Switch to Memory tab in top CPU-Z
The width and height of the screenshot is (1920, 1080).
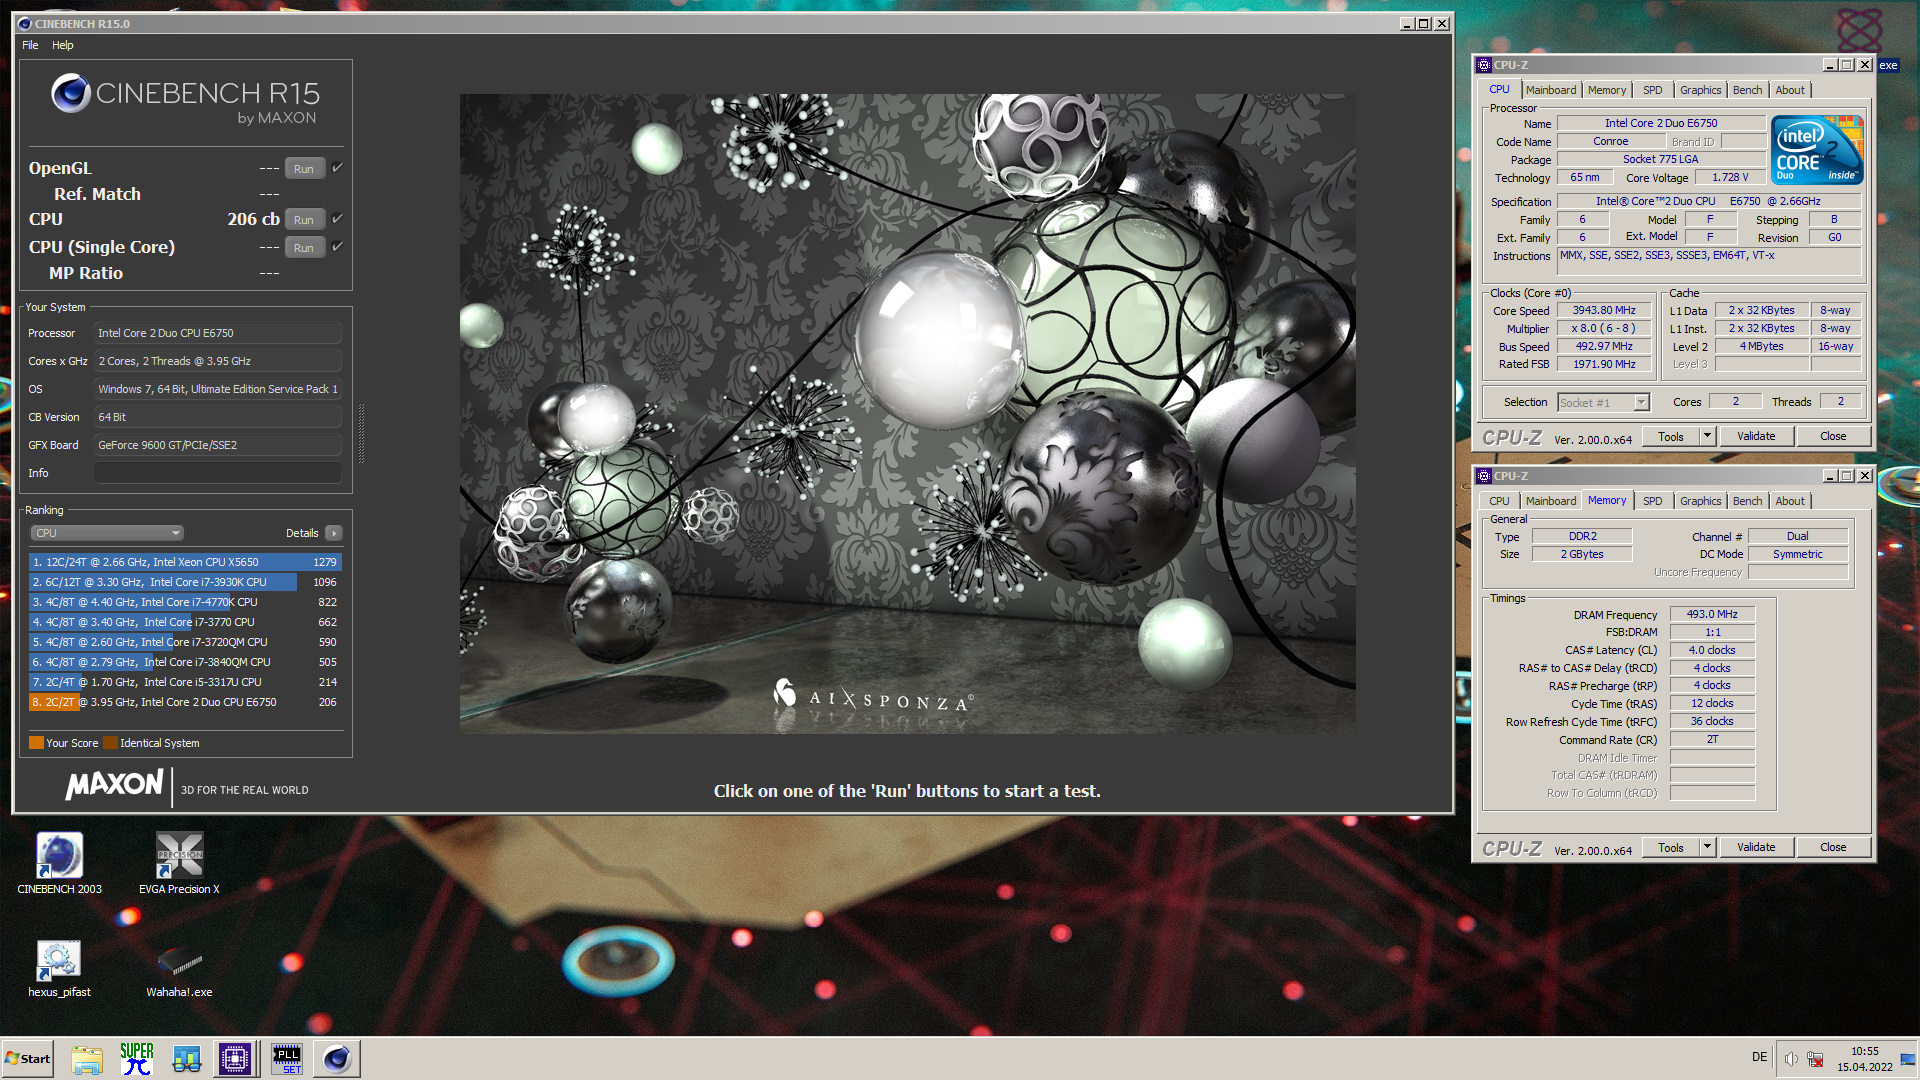point(1606,90)
